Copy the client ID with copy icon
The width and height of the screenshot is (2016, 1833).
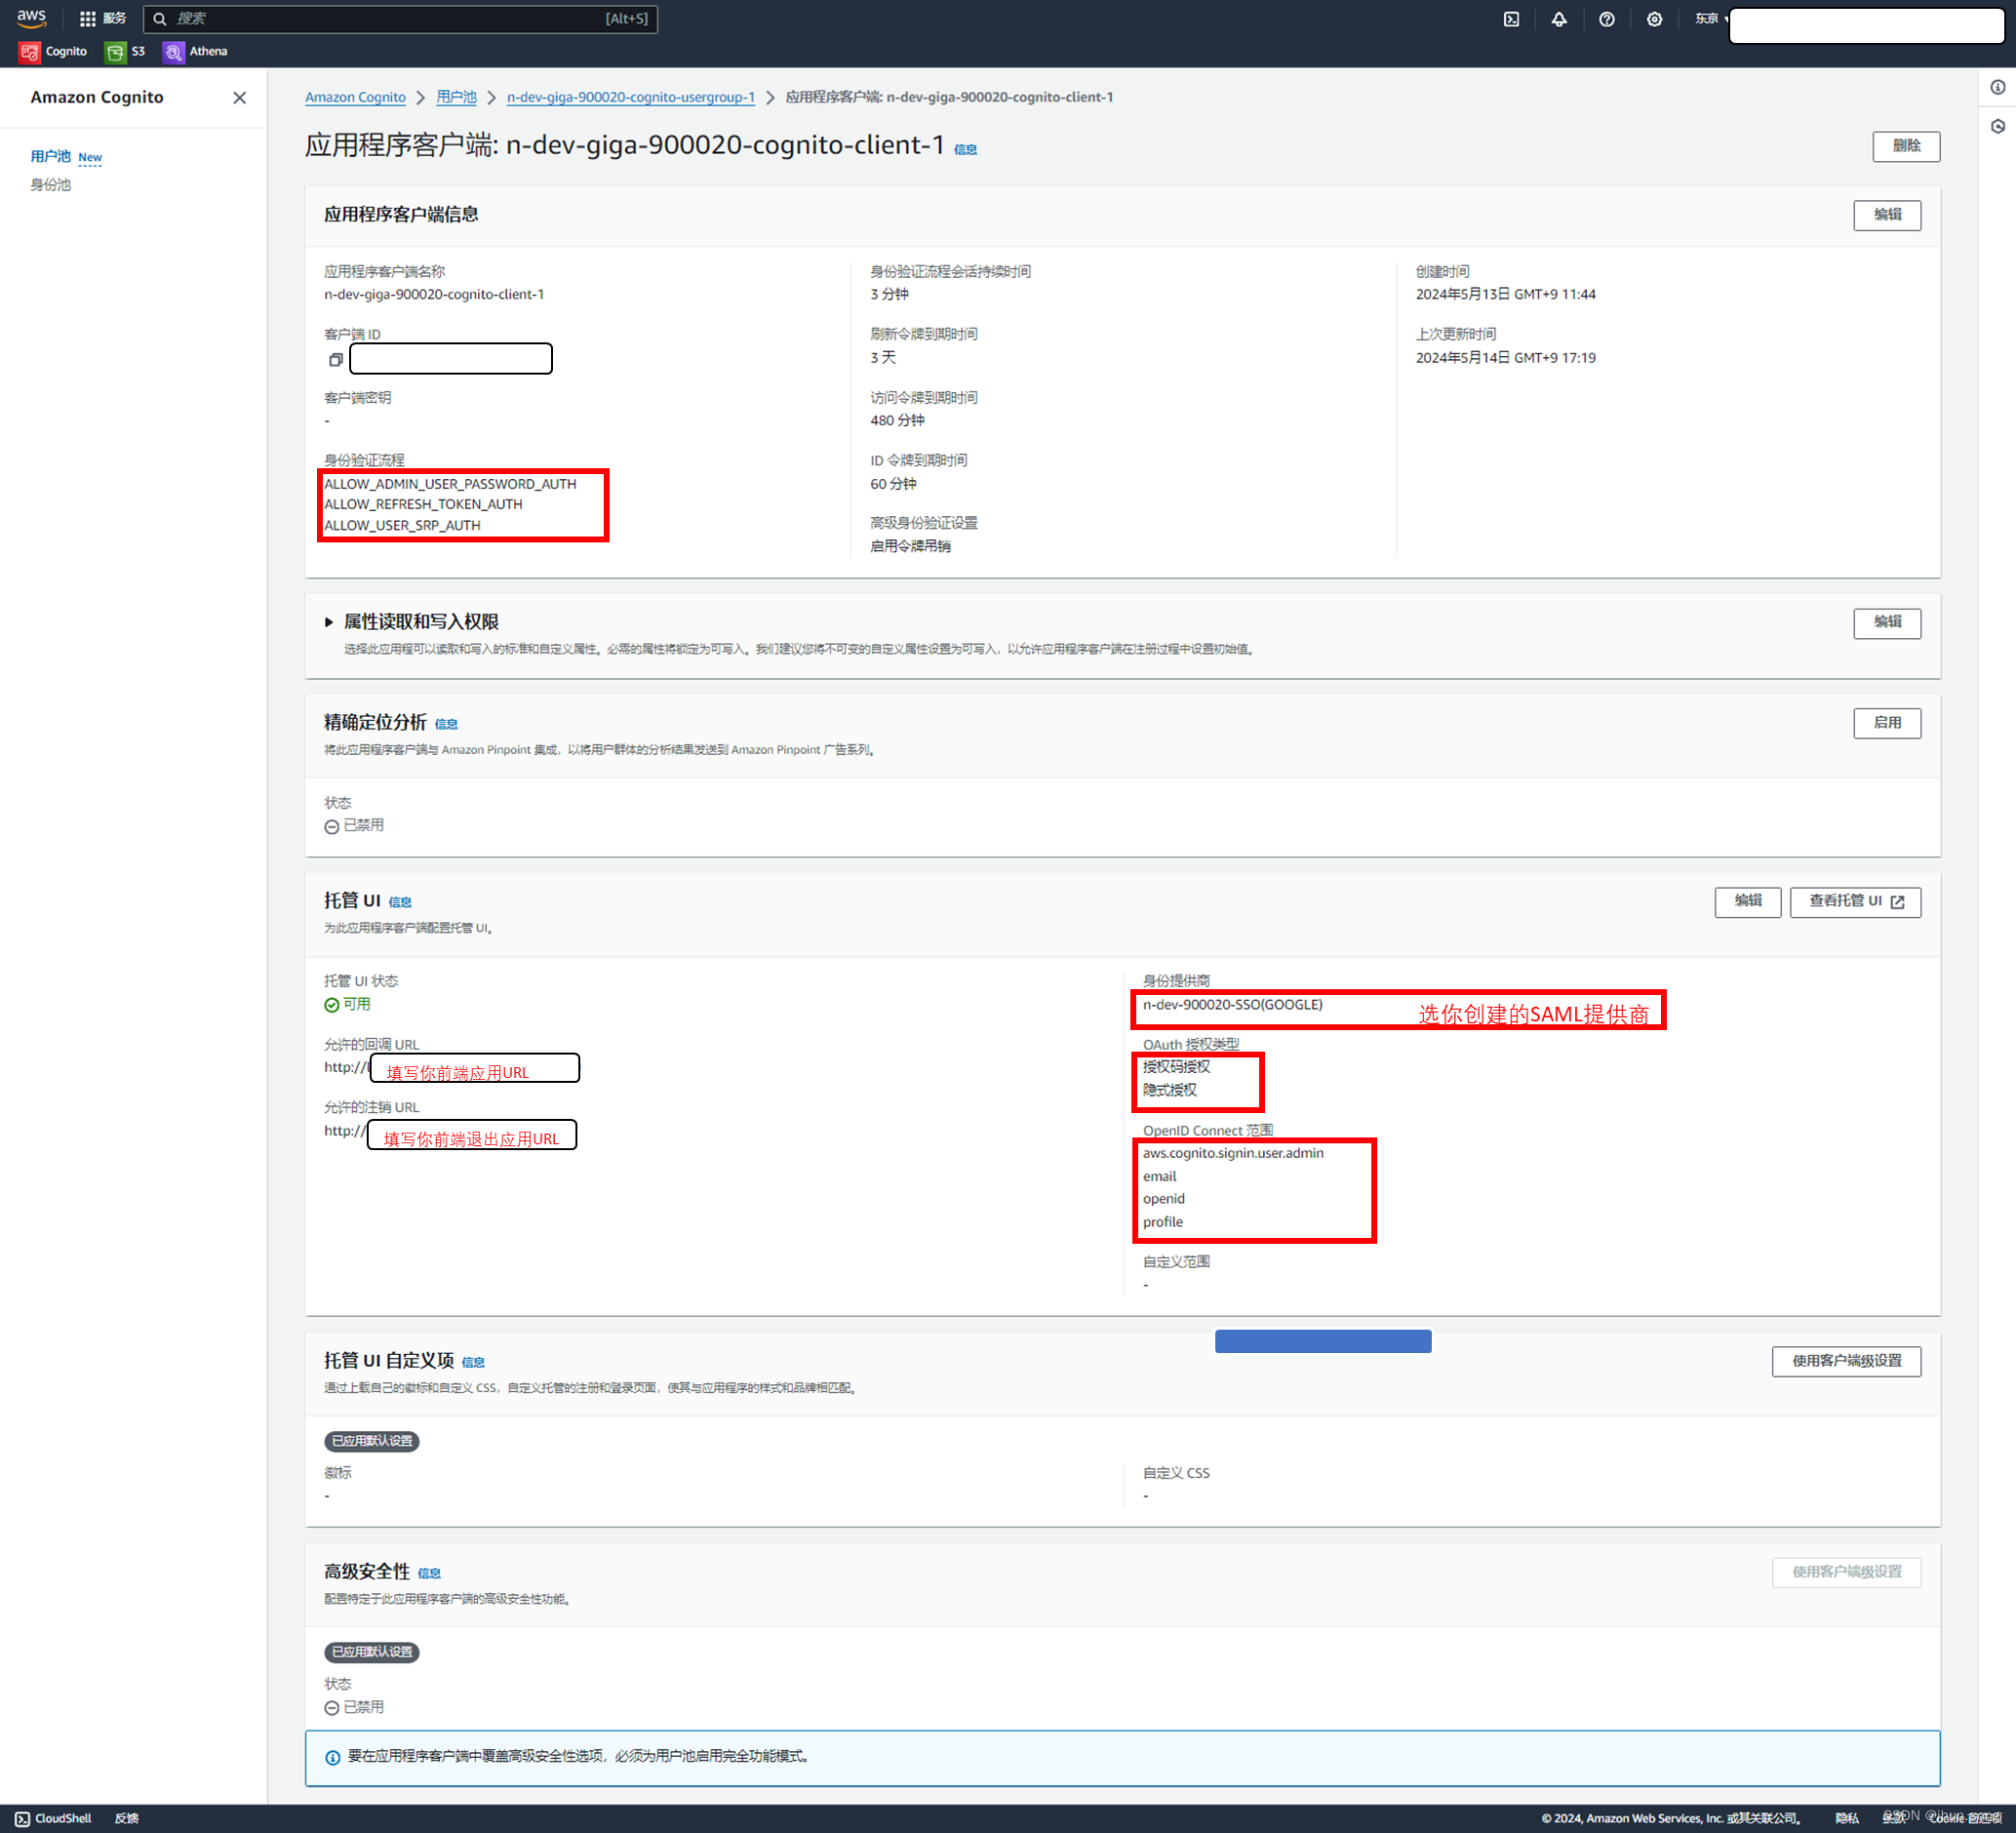pyautogui.click(x=336, y=359)
